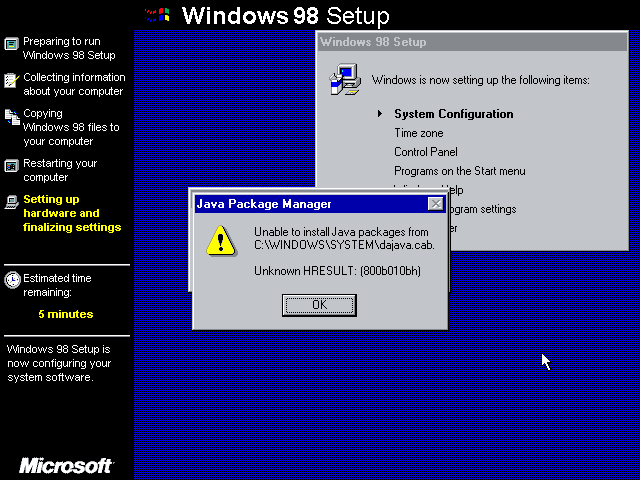The width and height of the screenshot is (640, 480).
Task: Select Programs on the Start menu item
Action: (x=460, y=171)
